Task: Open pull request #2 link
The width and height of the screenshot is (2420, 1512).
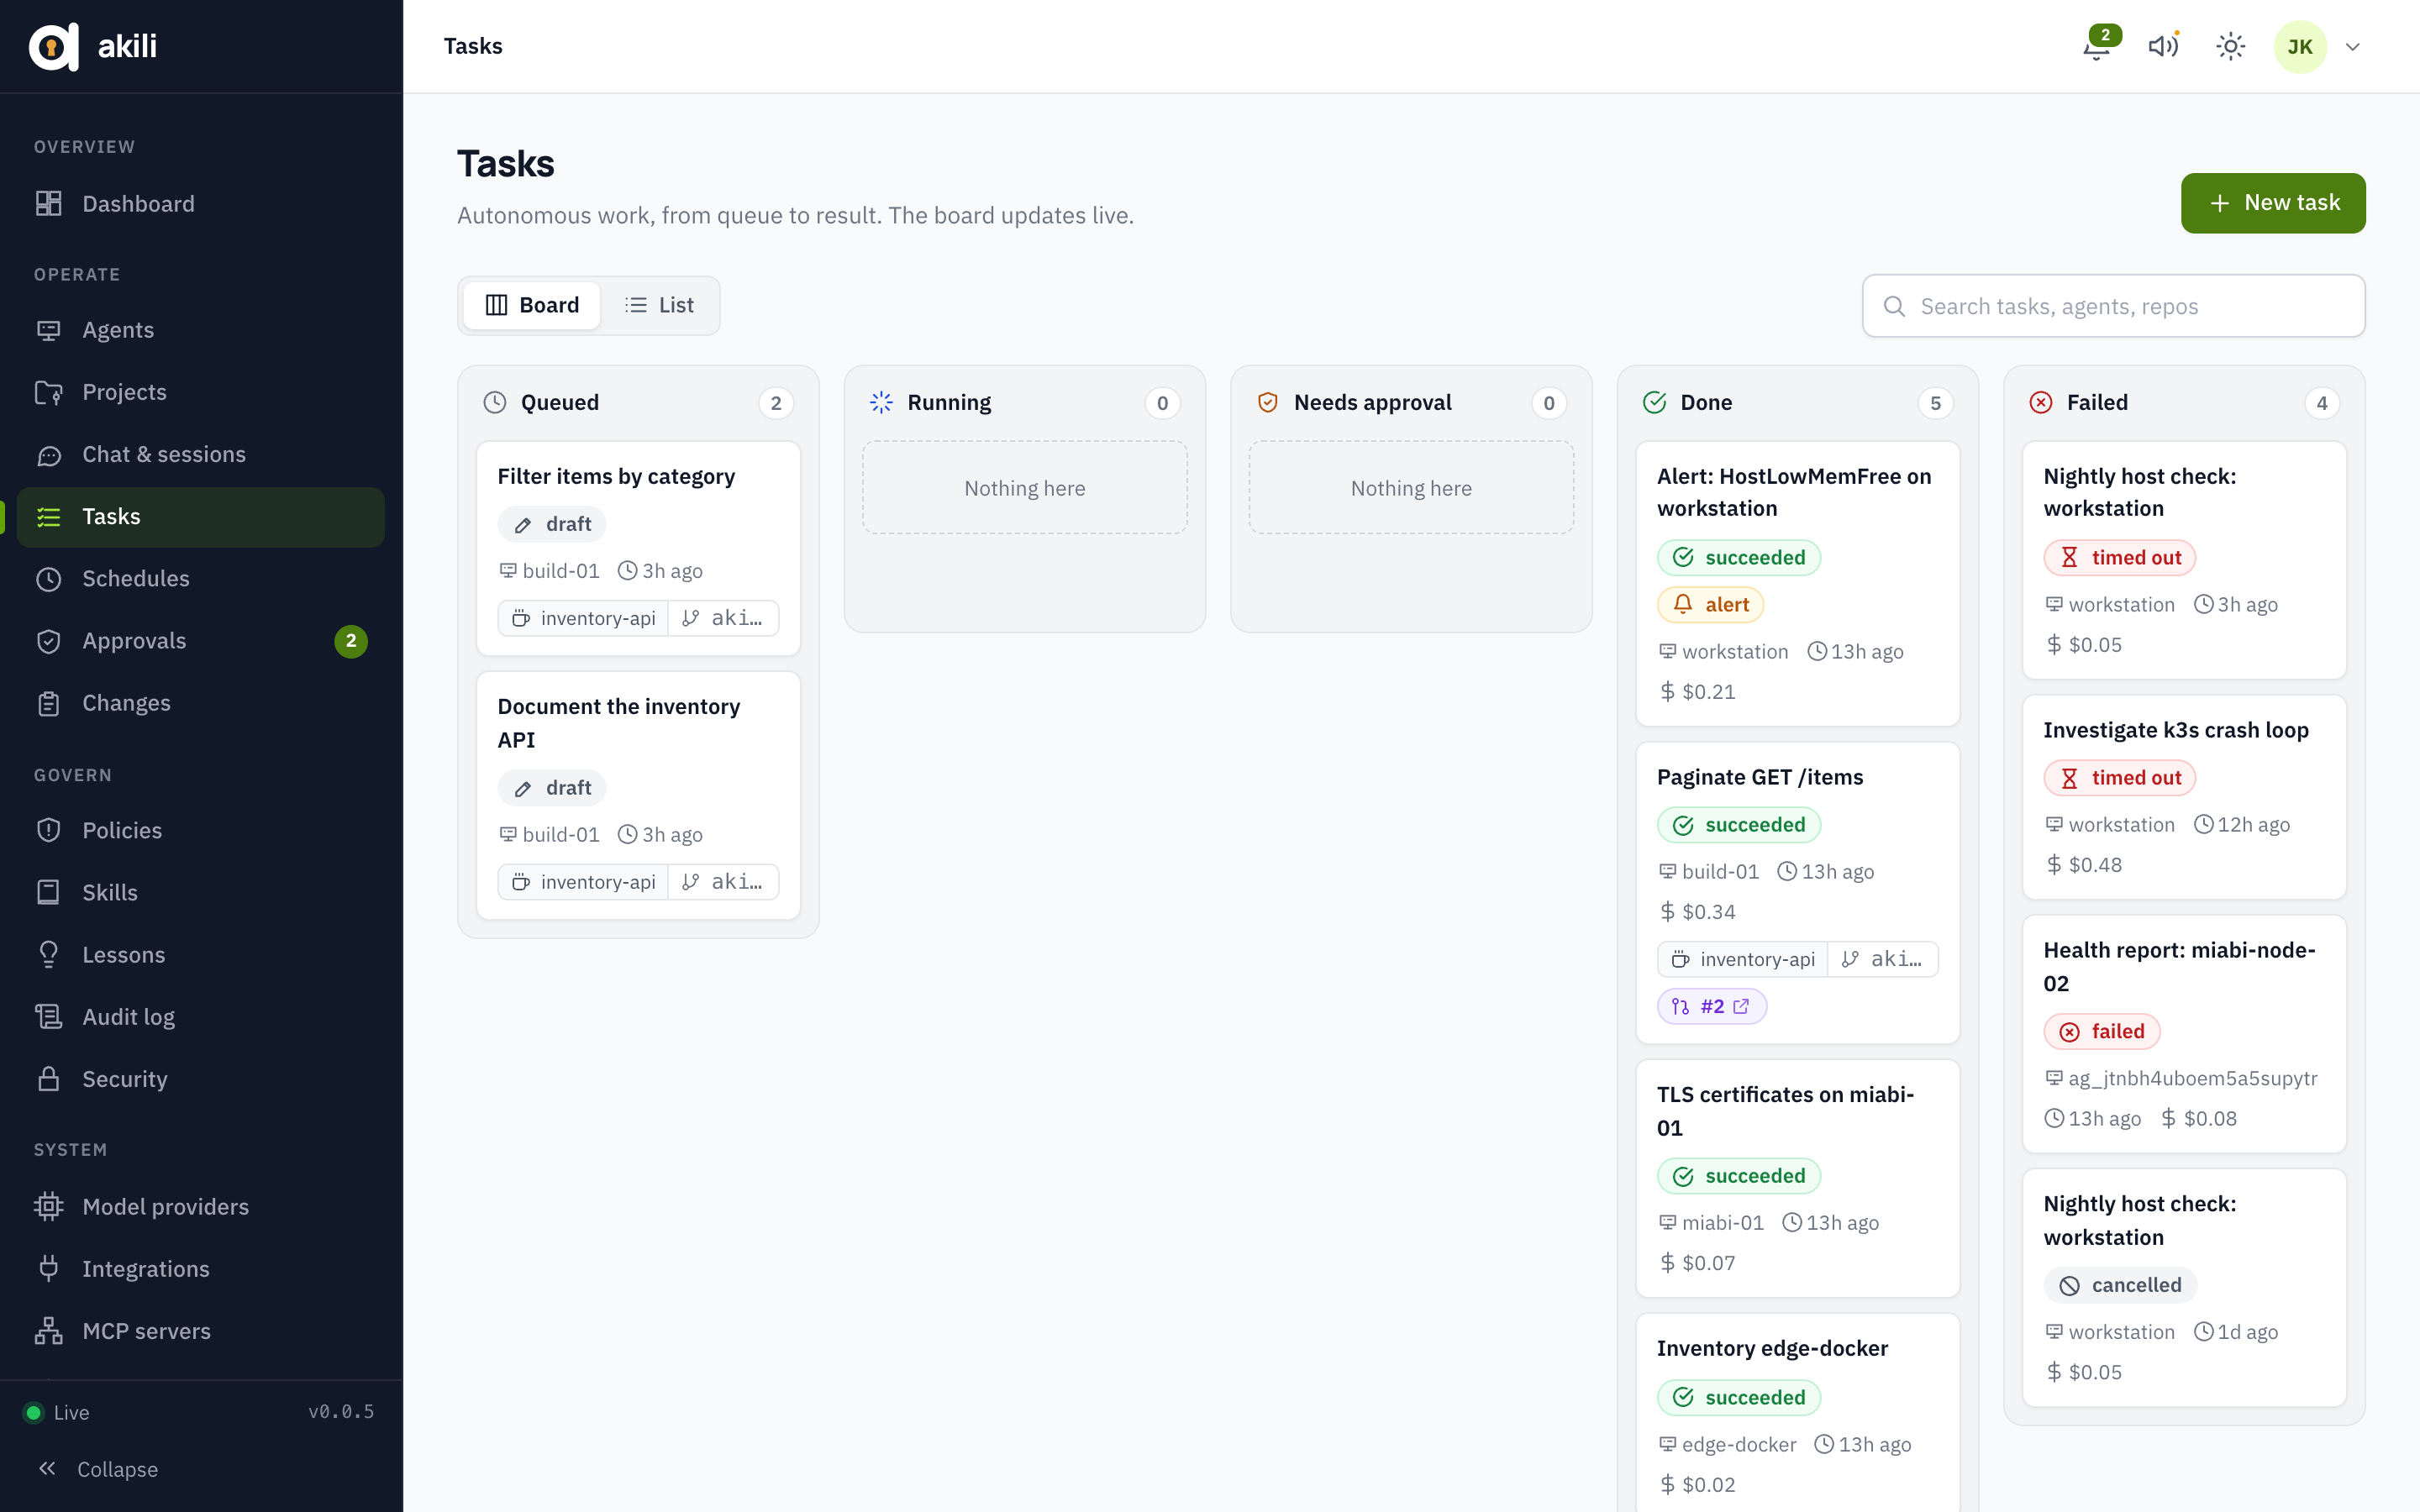Action: coord(1711,1006)
